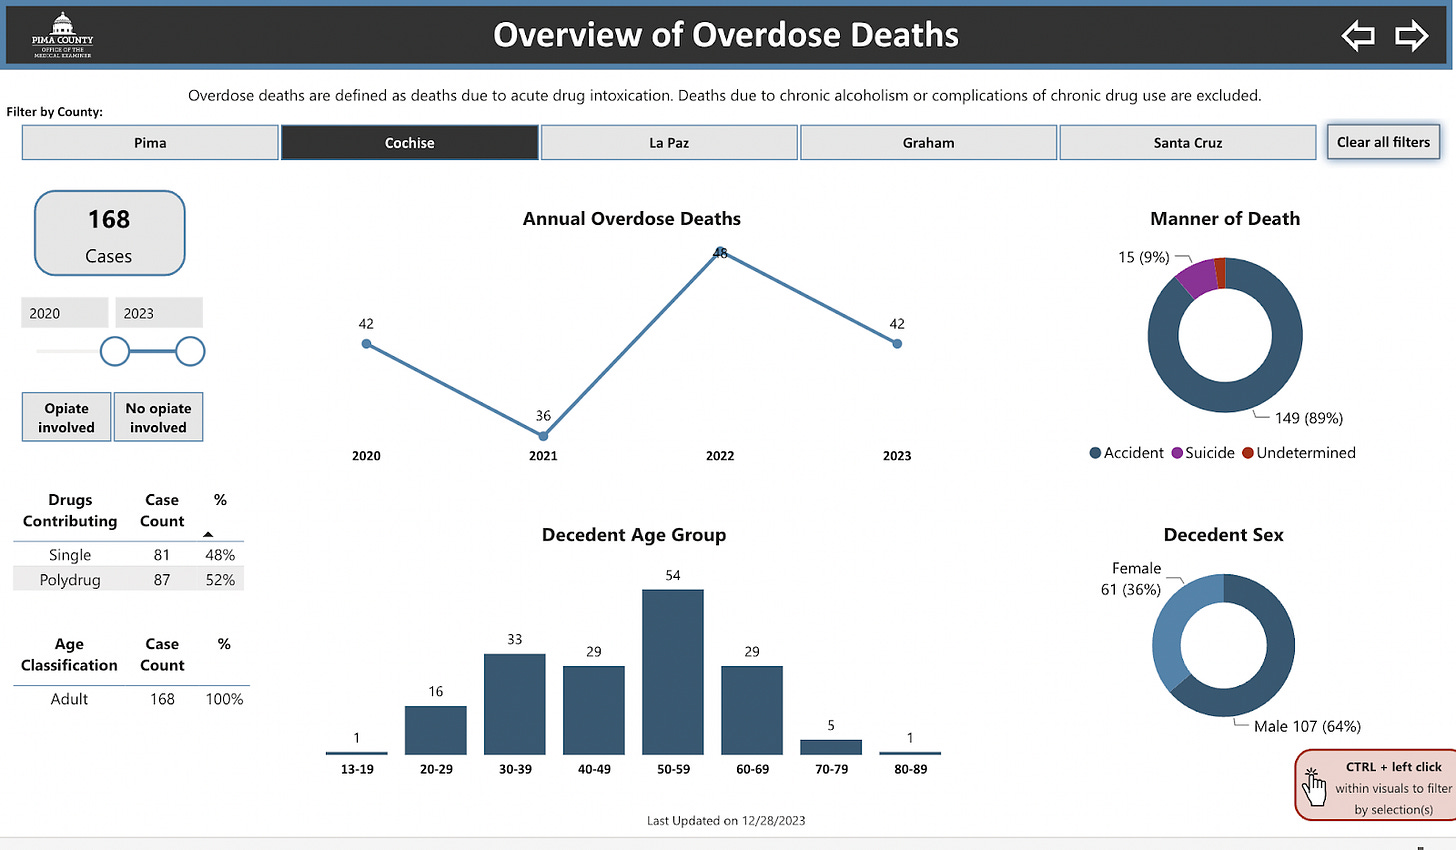
Task: Select the 2023 data point on the line chart
Action: pos(897,344)
